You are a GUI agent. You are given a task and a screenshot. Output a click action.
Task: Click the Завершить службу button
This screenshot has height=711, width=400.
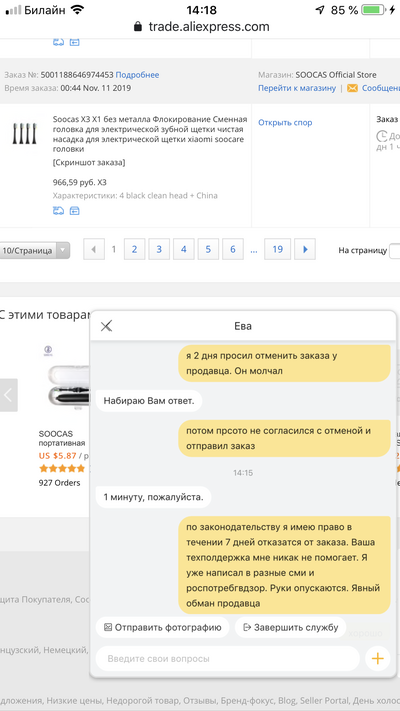coord(291,628)
